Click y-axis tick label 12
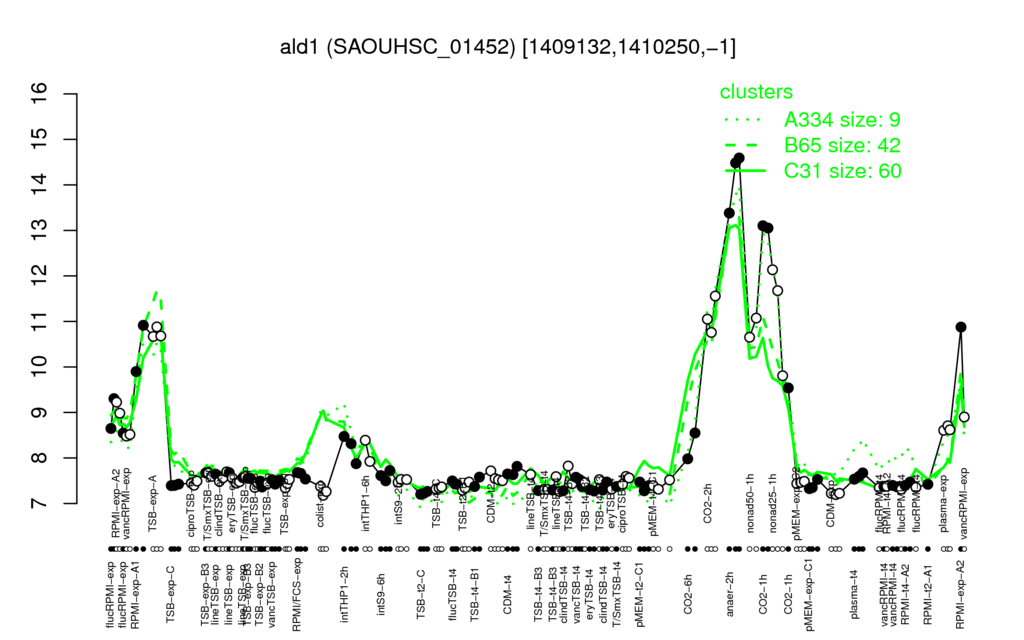 [x=40, y=276]
